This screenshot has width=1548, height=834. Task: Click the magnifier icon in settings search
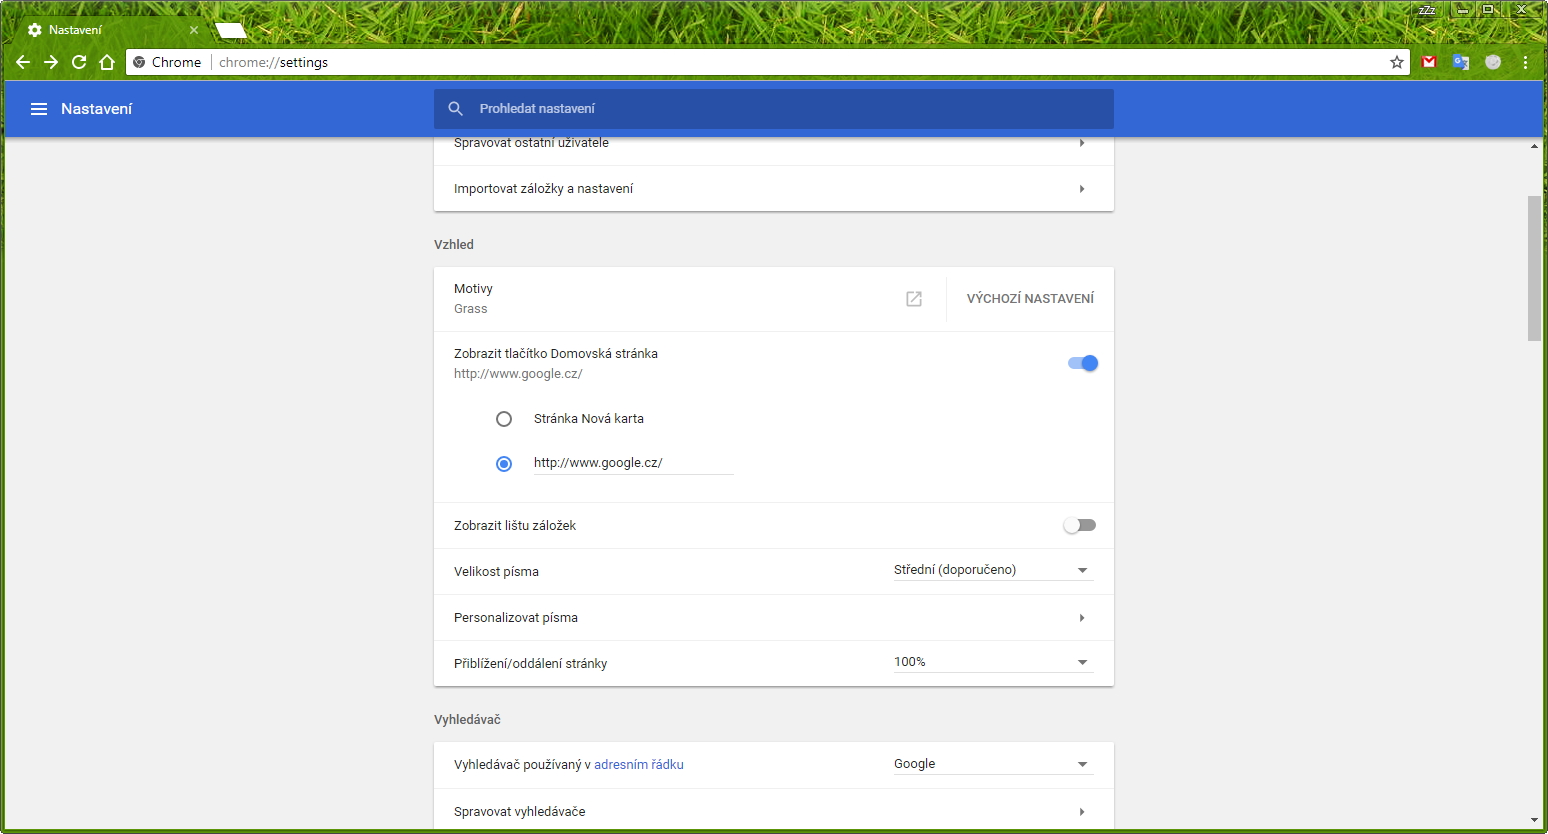[x=455, y=109]
